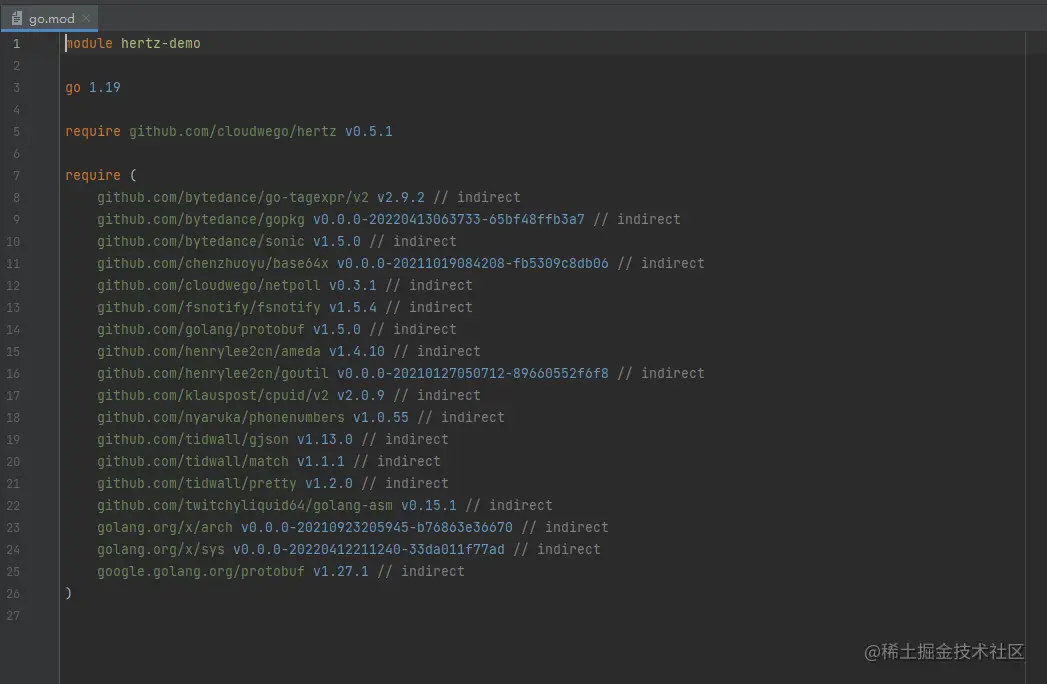1047x684 pixels.
Task: Click base64x version 'v0.0.0-20211019084208-fb5309c8db06'
Action: pos(473,264)
